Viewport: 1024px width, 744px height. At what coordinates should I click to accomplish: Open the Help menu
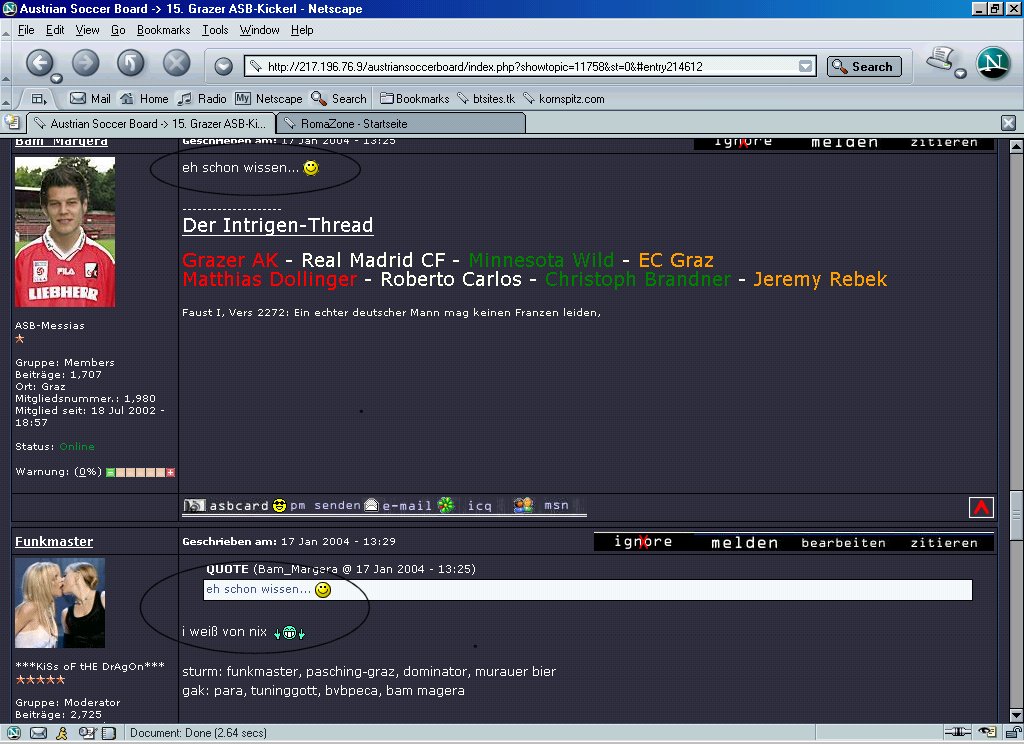pos(302,30)
